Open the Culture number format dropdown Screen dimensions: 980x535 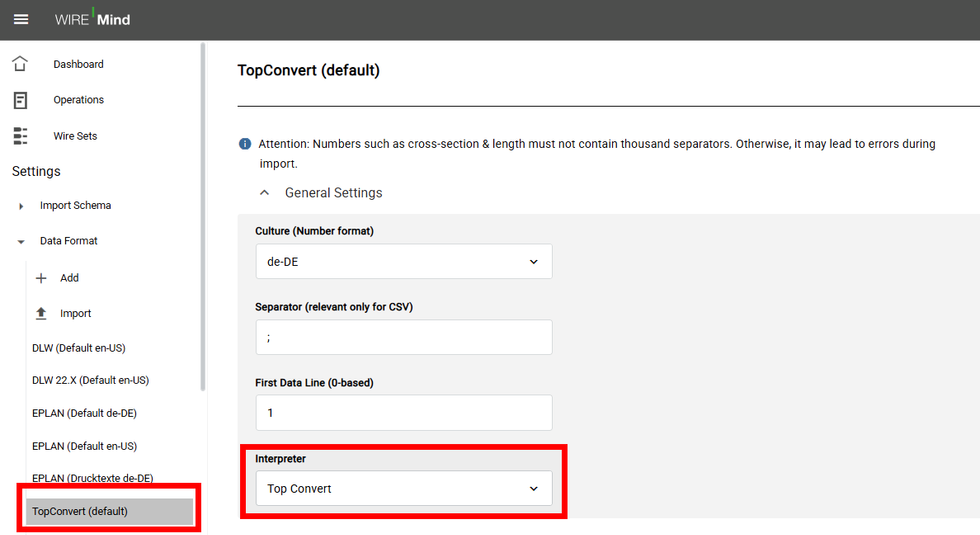[403, 262]
